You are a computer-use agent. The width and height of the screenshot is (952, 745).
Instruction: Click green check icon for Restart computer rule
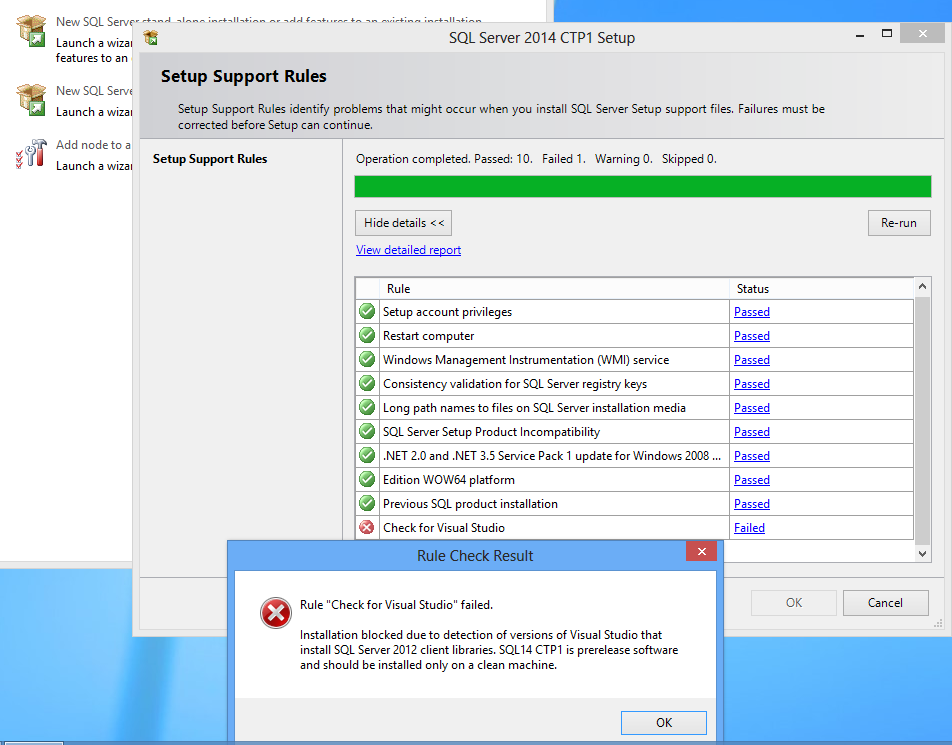pos(366,335)
